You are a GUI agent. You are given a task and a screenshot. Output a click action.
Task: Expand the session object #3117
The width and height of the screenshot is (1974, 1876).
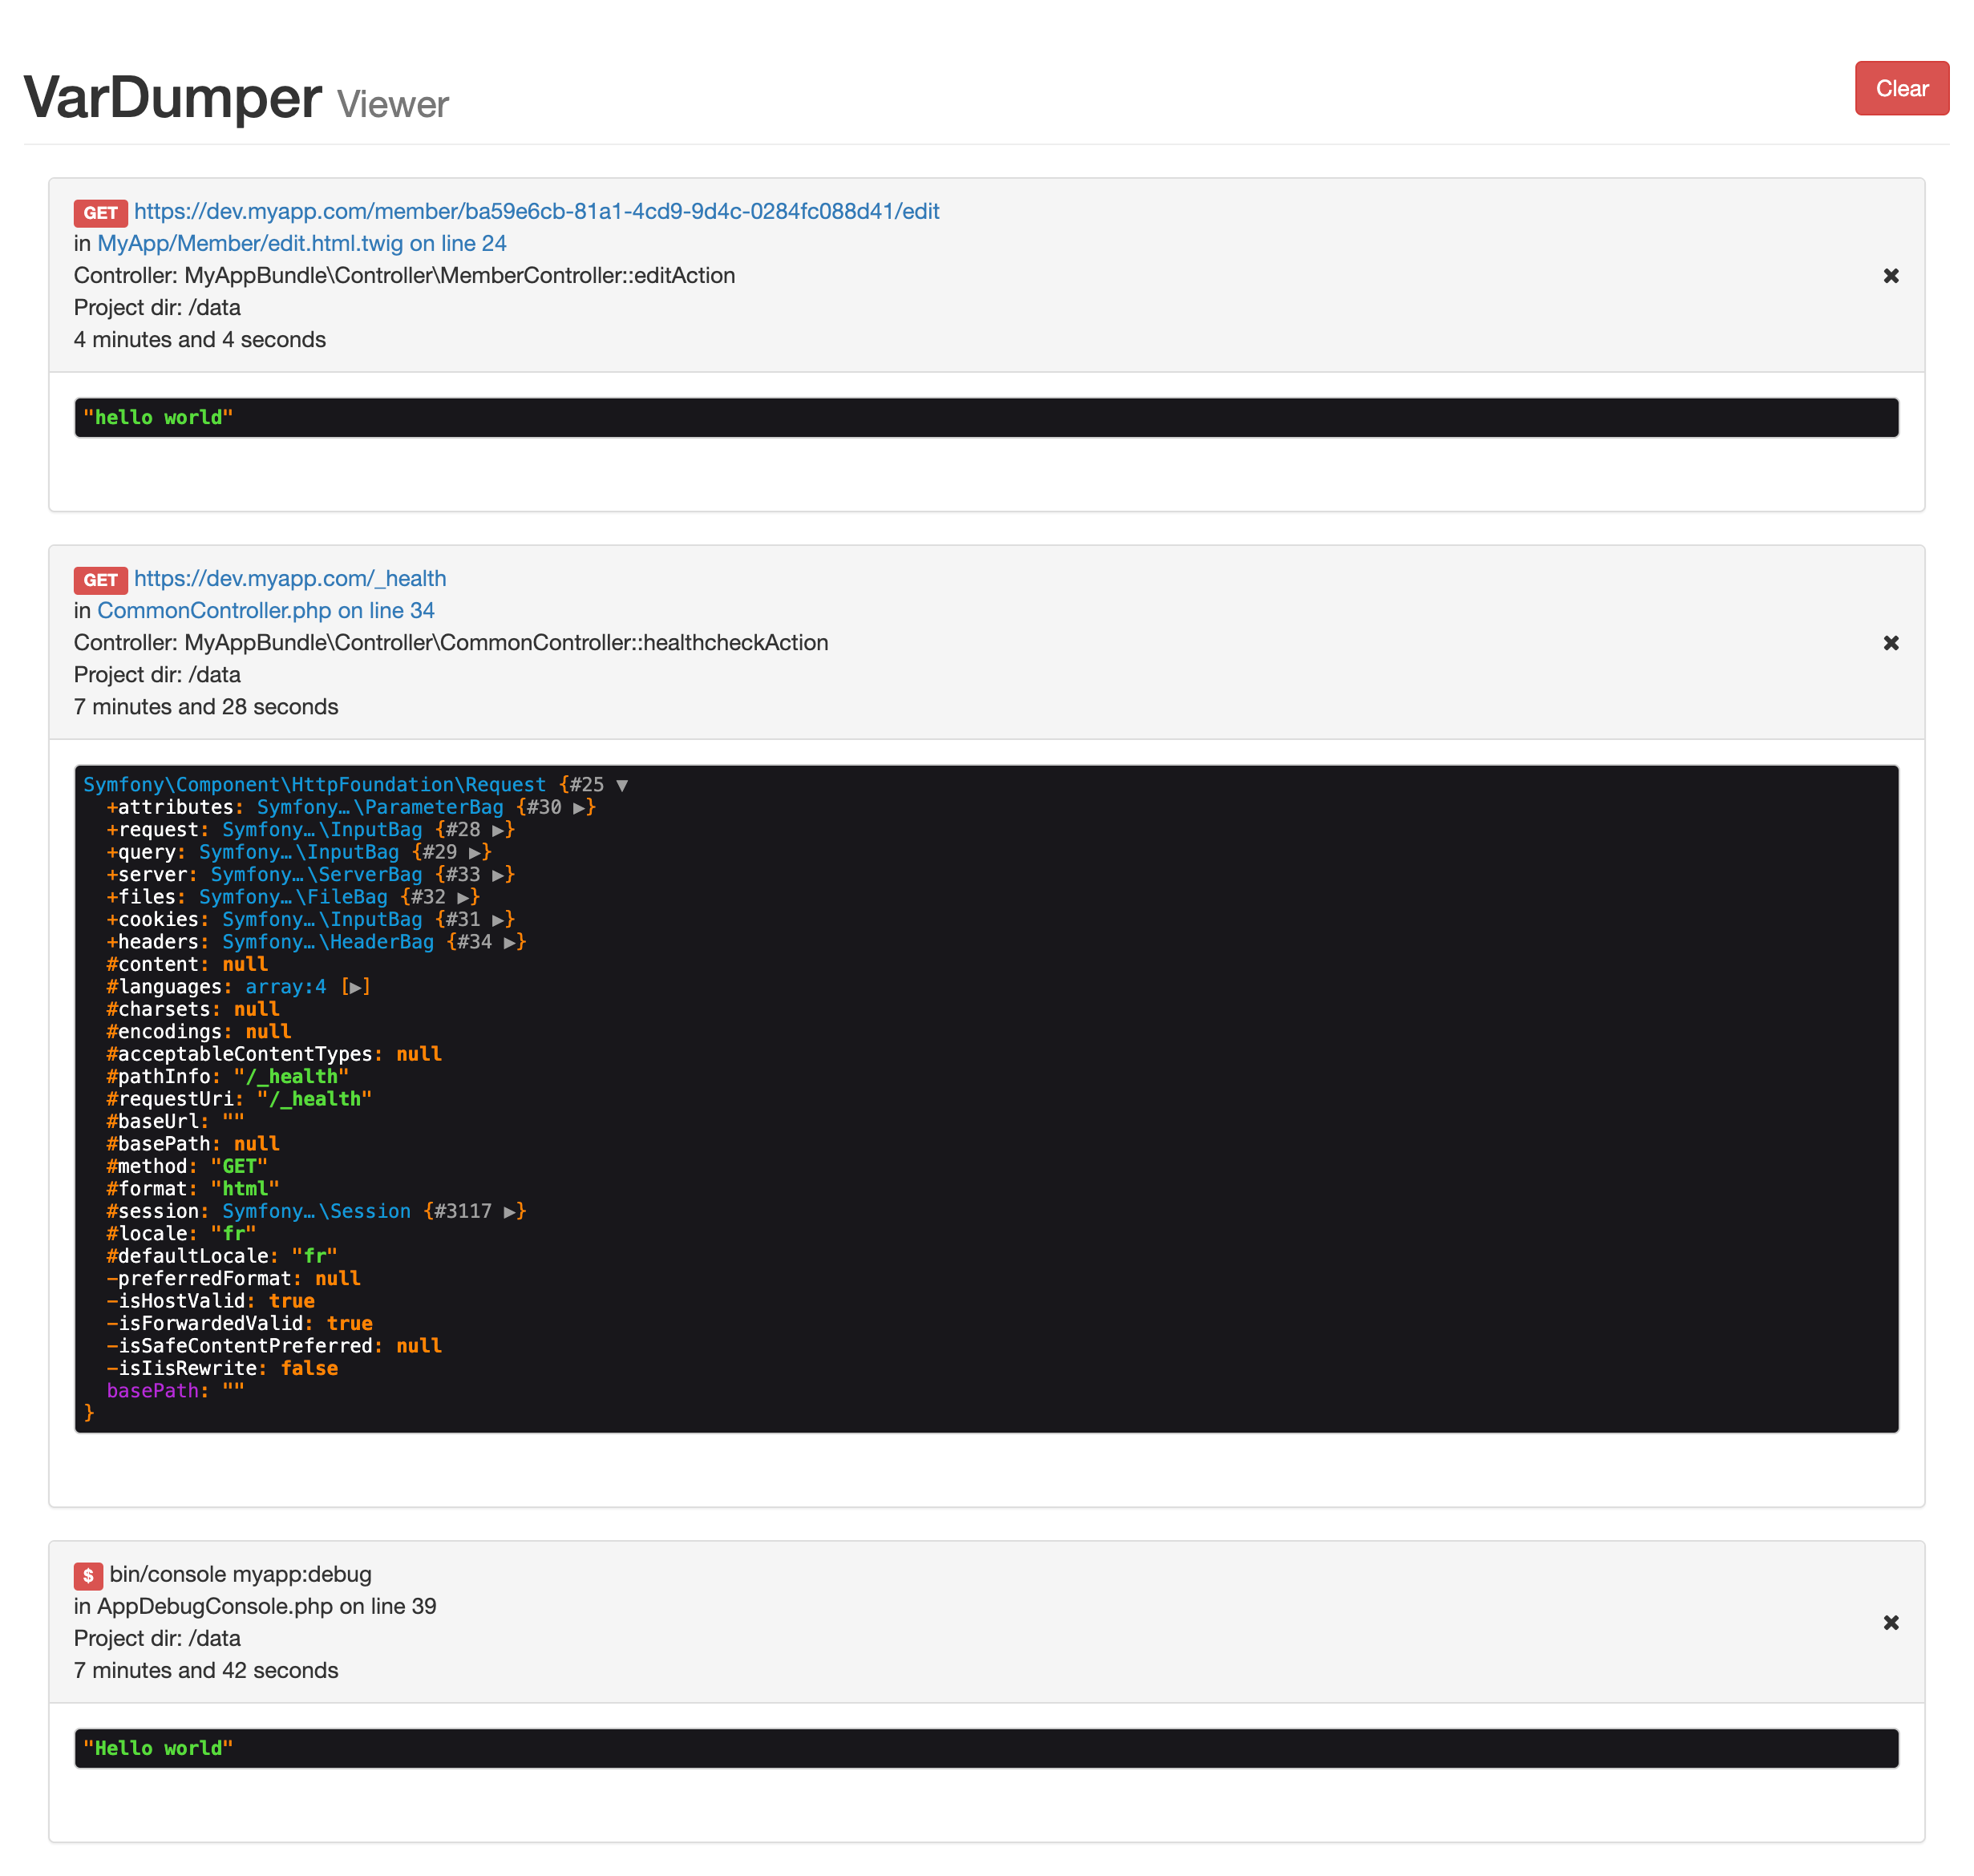point(510,1212)
